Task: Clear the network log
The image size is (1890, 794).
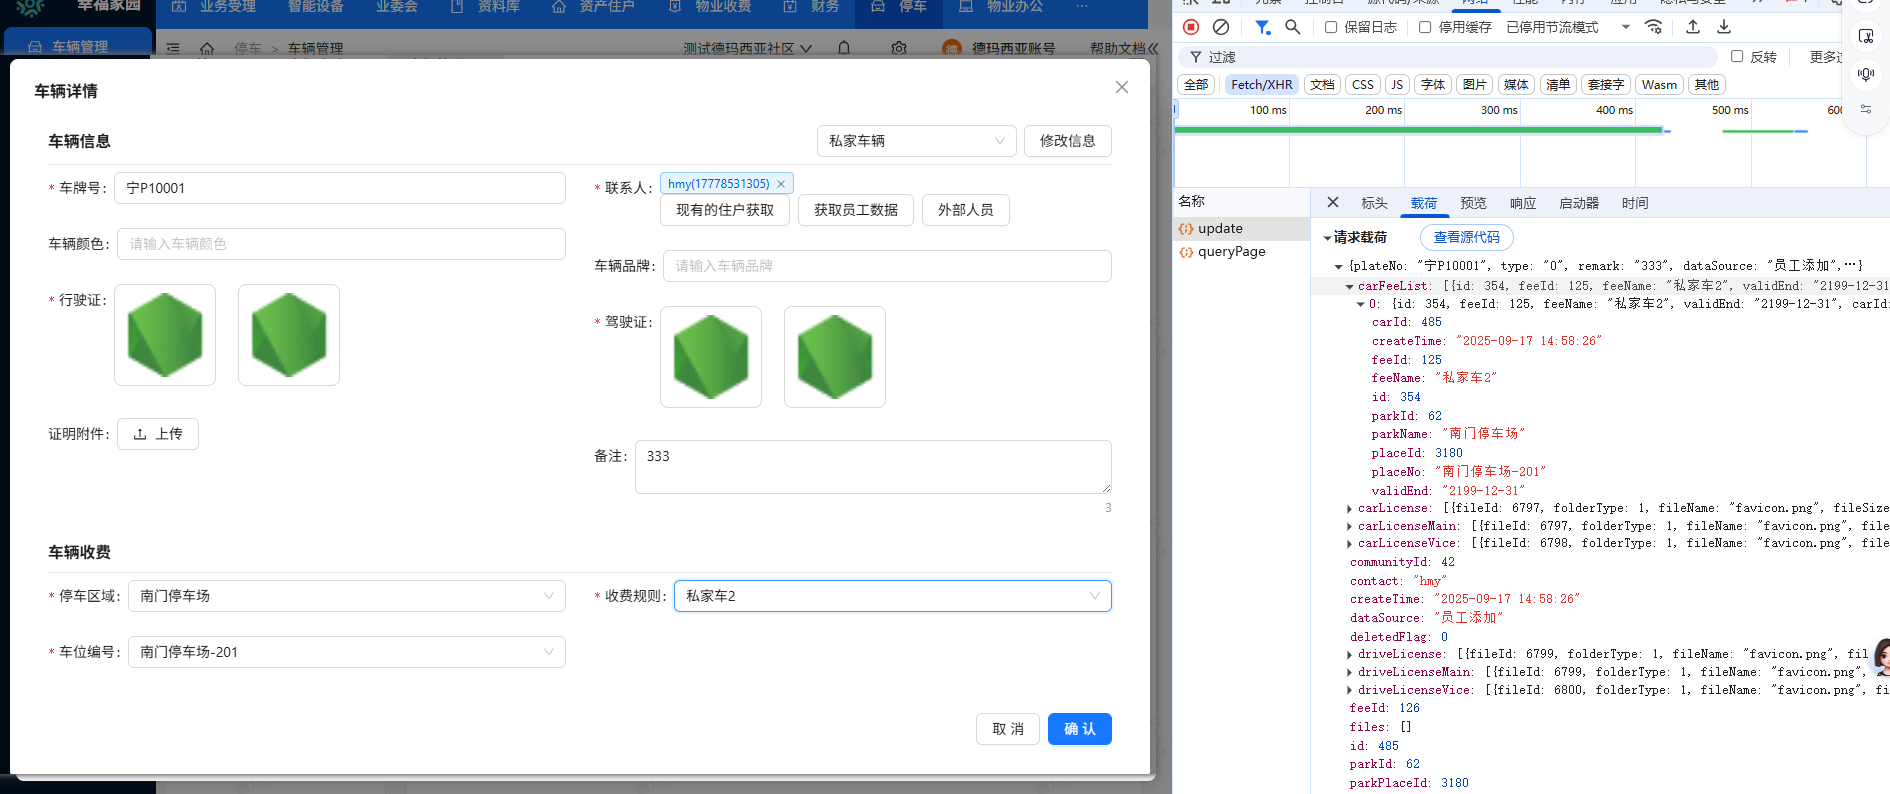Action: click(1220, 27)
